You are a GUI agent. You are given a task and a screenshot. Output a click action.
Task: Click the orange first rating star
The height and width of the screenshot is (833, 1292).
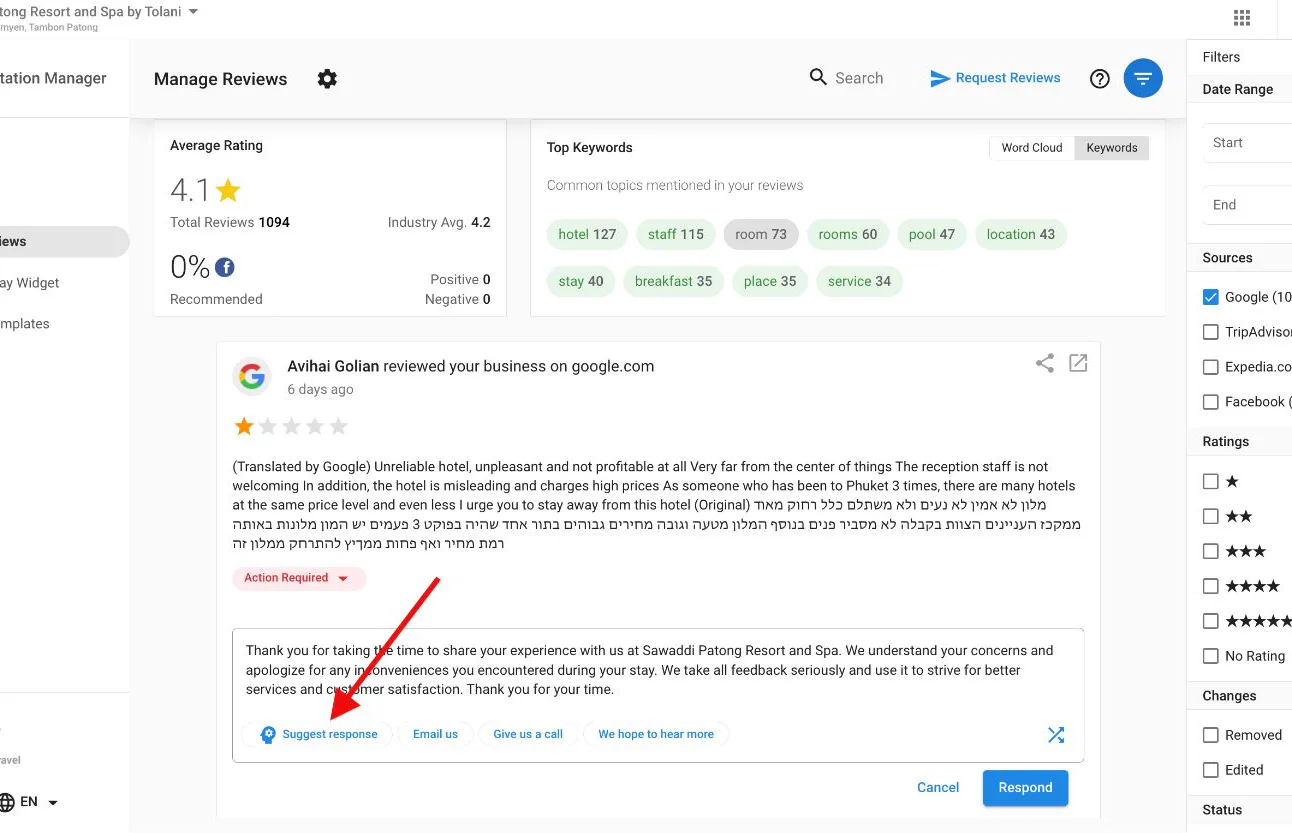click(x=243, y=427)
